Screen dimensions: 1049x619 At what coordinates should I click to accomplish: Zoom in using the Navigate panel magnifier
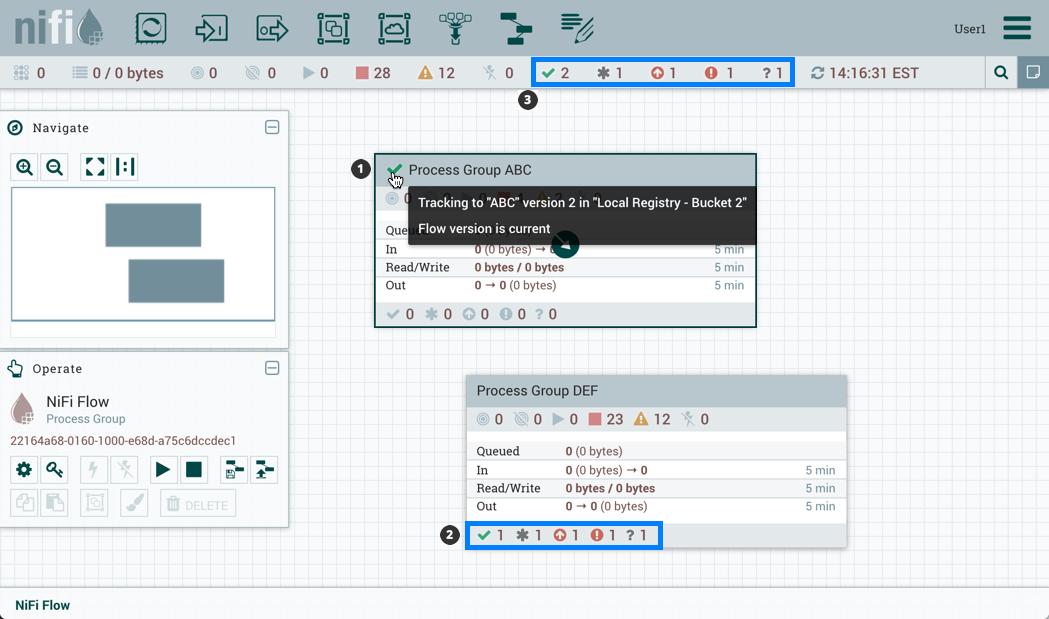coord(24,167)
